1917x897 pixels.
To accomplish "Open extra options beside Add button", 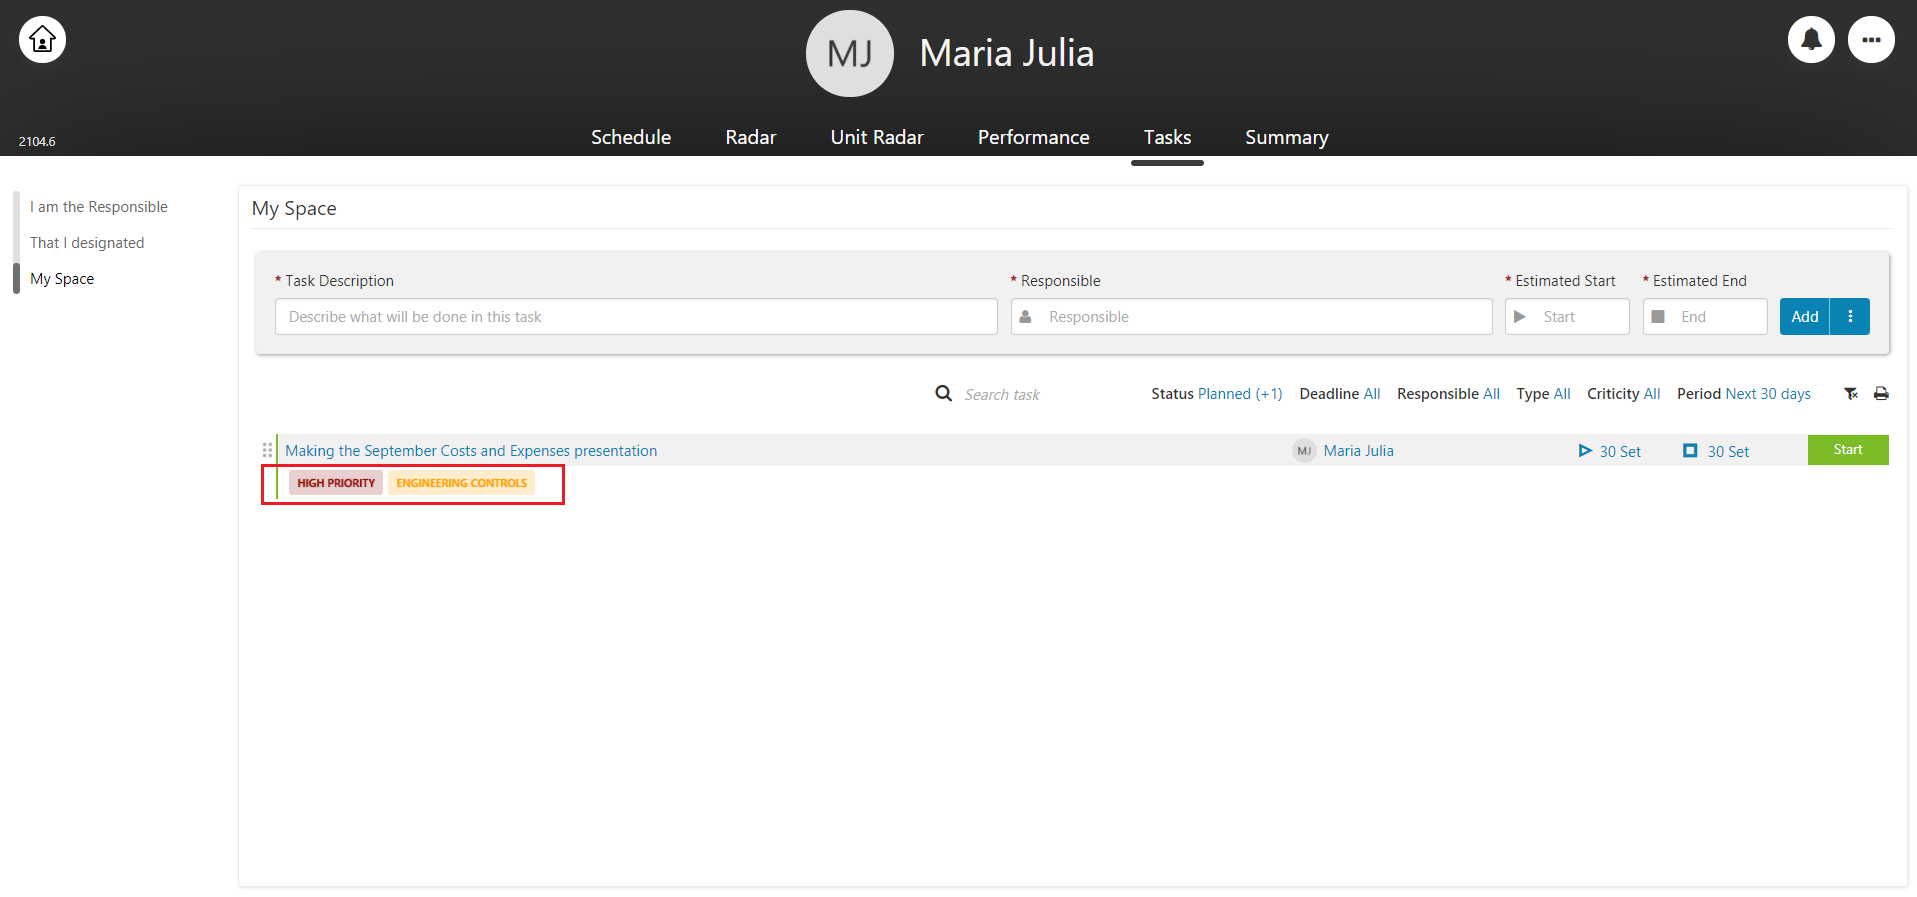I will click(x=1850, y=317).
